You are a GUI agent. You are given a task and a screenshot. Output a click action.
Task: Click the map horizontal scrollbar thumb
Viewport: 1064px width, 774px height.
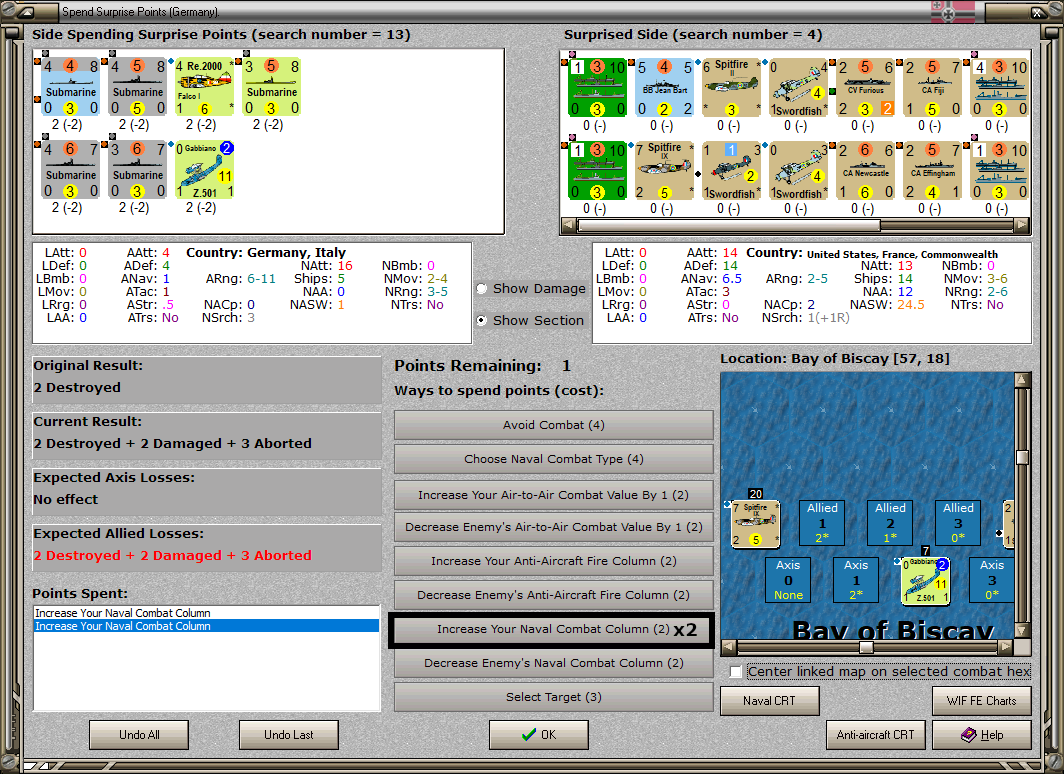(x=866, y=647)
